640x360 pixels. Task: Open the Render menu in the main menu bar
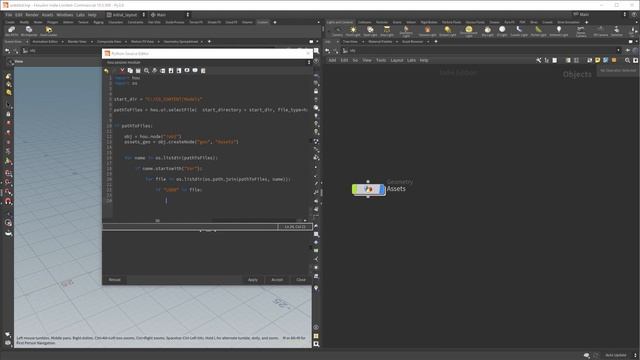[32, 15]
